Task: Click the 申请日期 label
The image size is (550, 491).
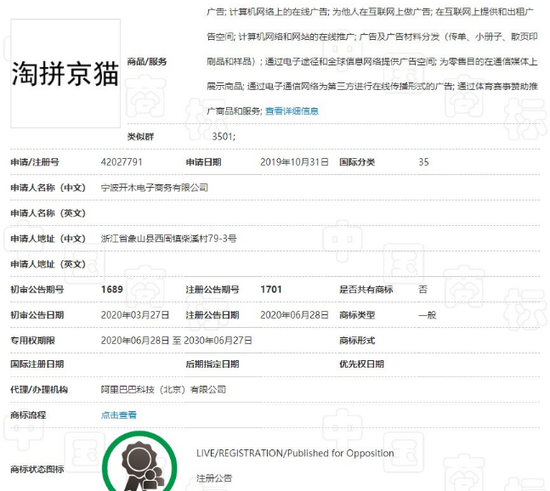Action: click(x=203, y=162)
